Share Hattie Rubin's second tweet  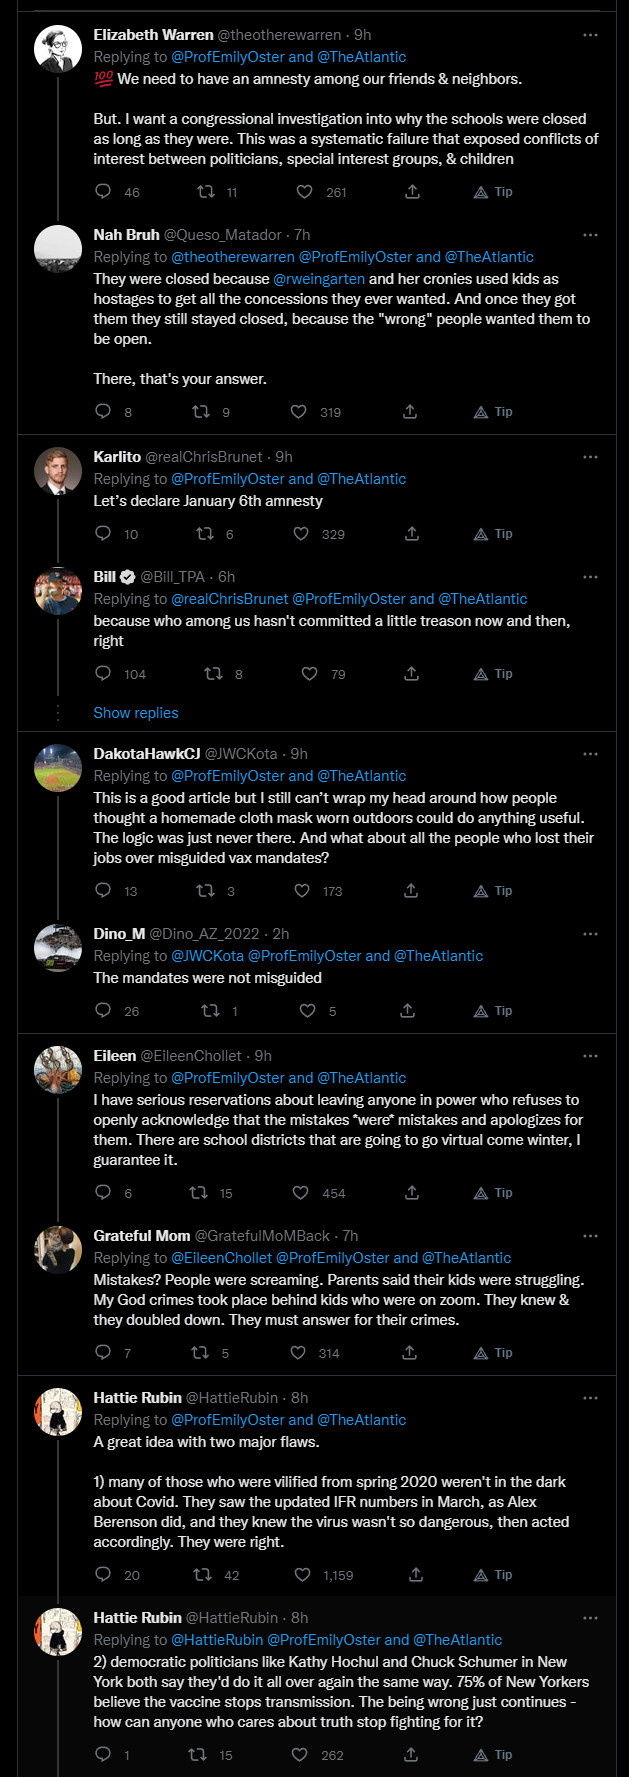411,1754
